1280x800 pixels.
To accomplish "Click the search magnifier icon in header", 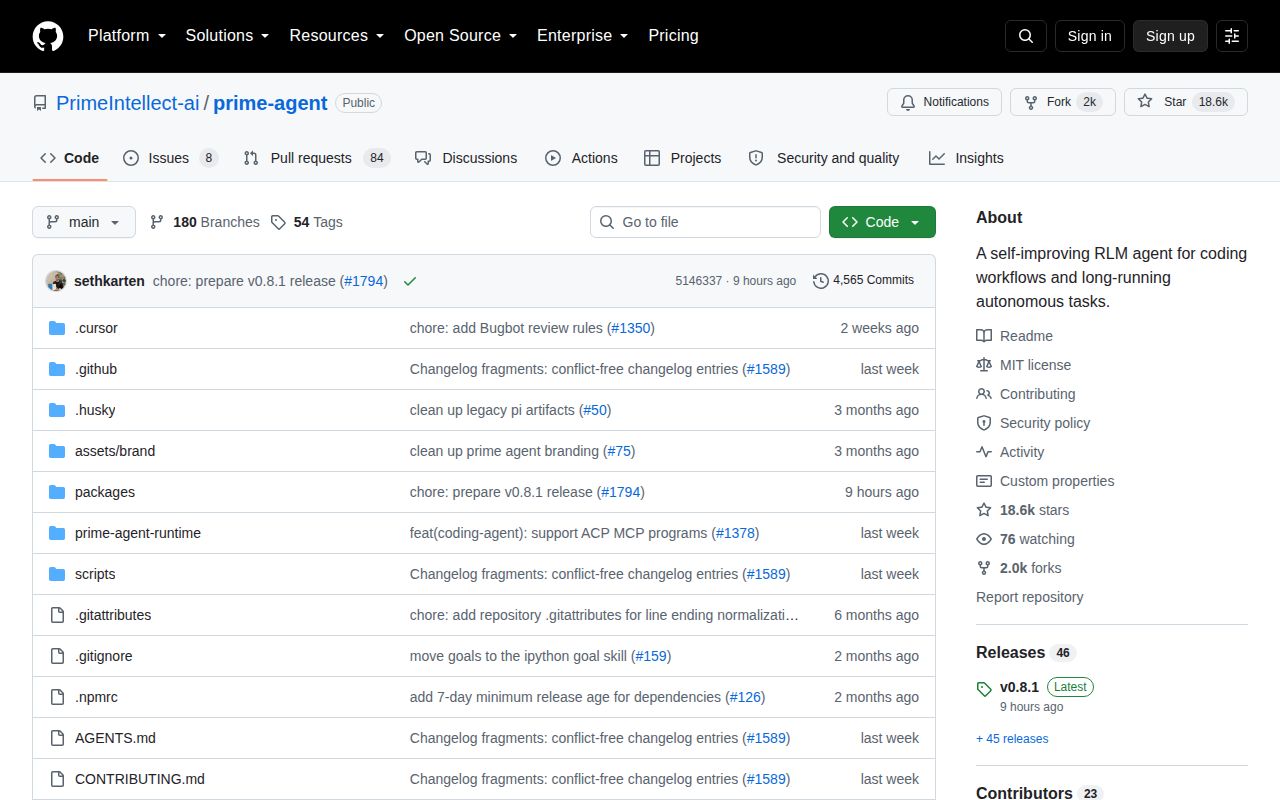I will tap(1026, 36).
